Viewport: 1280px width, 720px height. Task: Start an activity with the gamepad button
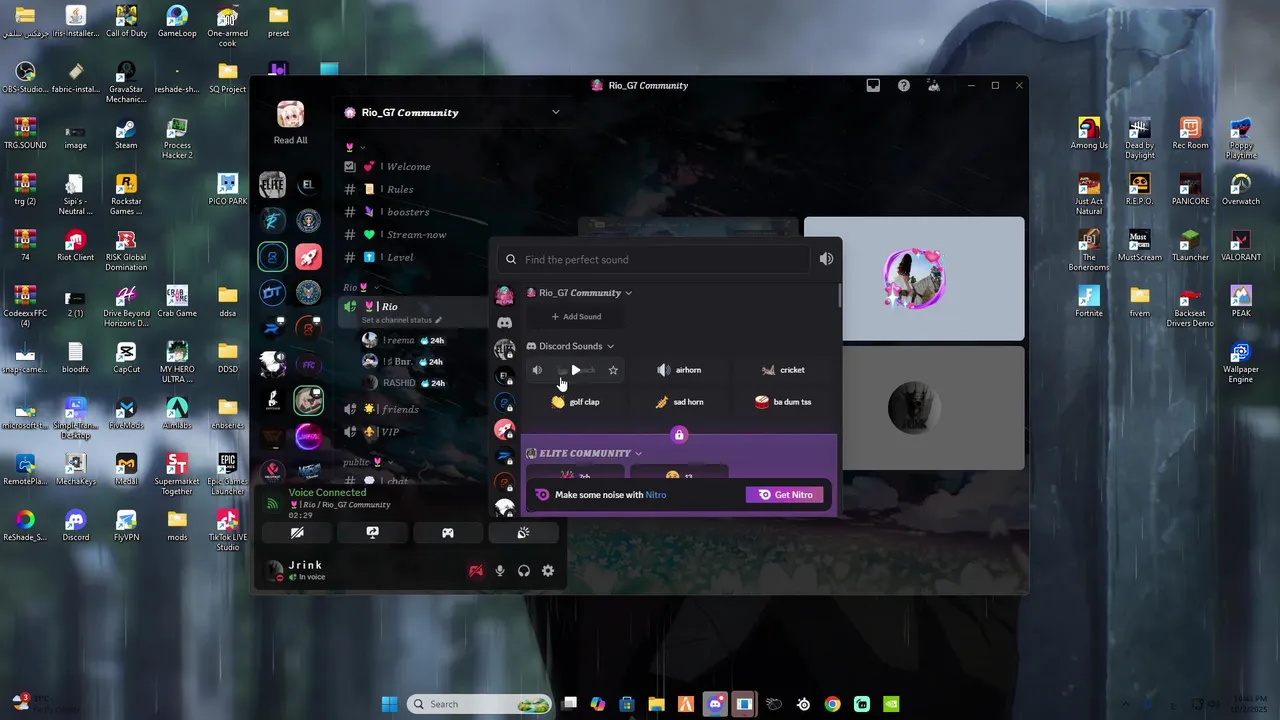[x=448, y=533]
